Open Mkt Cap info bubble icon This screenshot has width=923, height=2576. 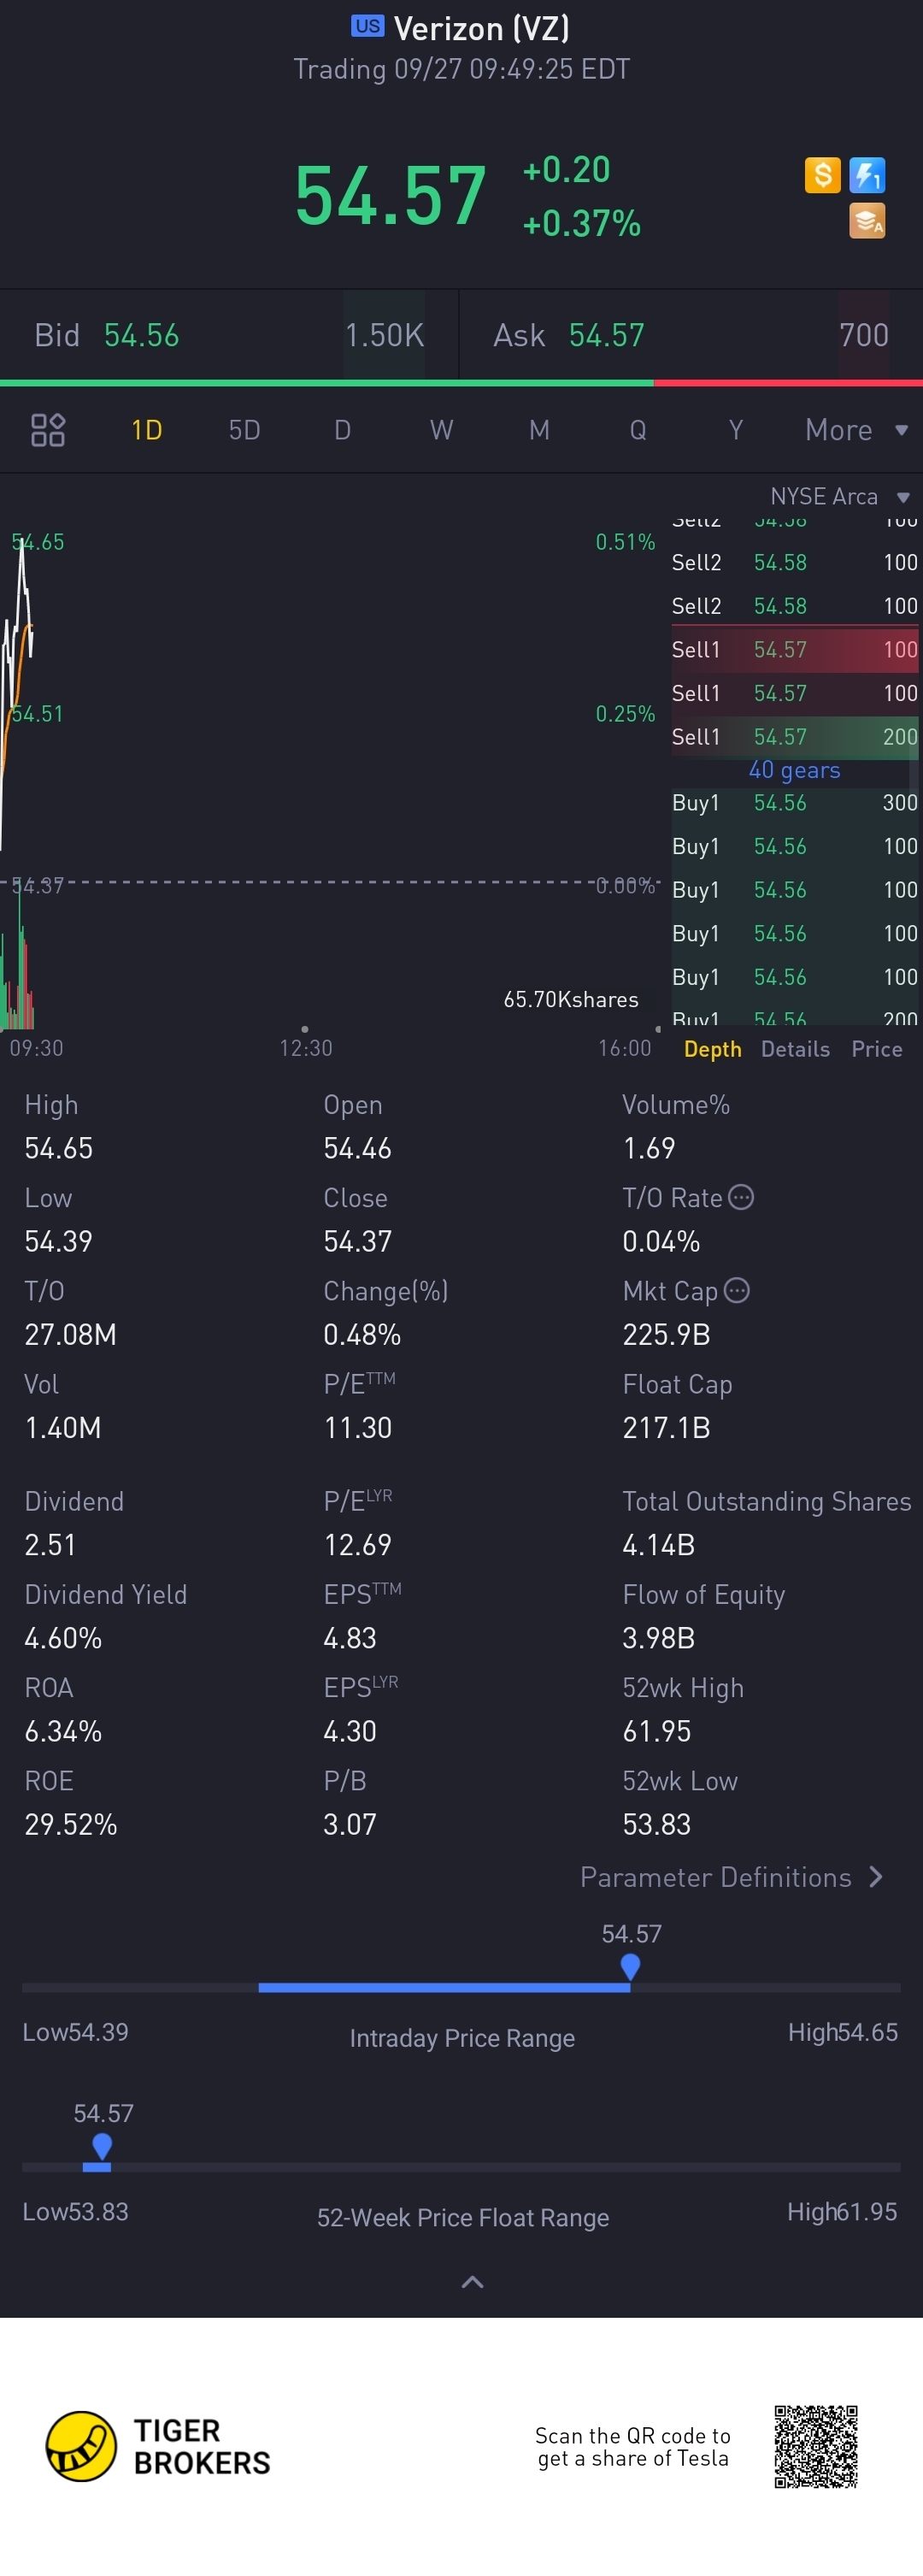[x=737, y=1290]
